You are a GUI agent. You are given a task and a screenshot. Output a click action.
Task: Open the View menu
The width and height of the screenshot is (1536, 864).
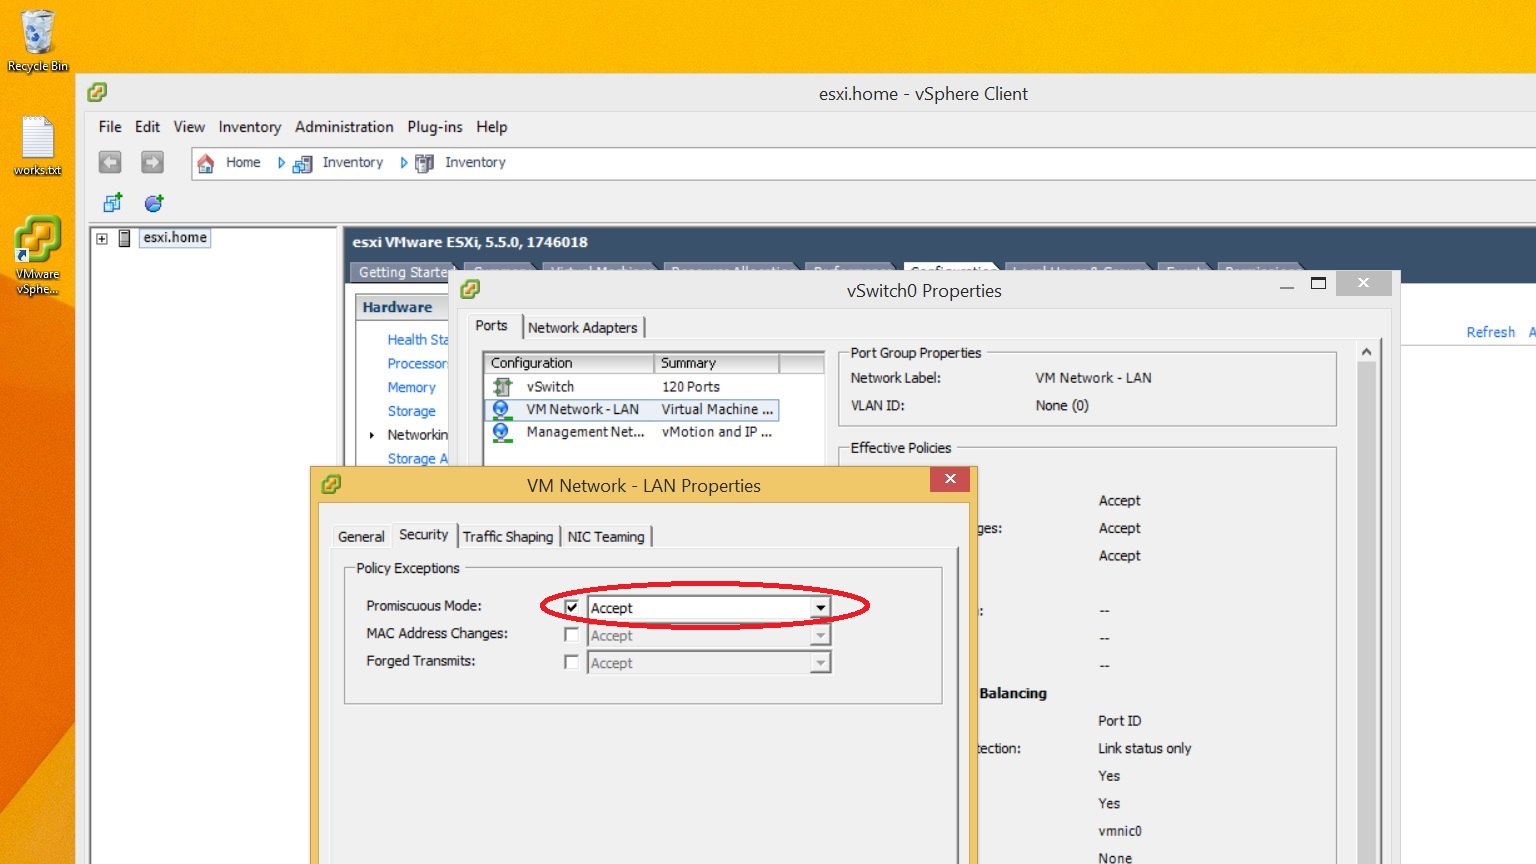[189, 127]
